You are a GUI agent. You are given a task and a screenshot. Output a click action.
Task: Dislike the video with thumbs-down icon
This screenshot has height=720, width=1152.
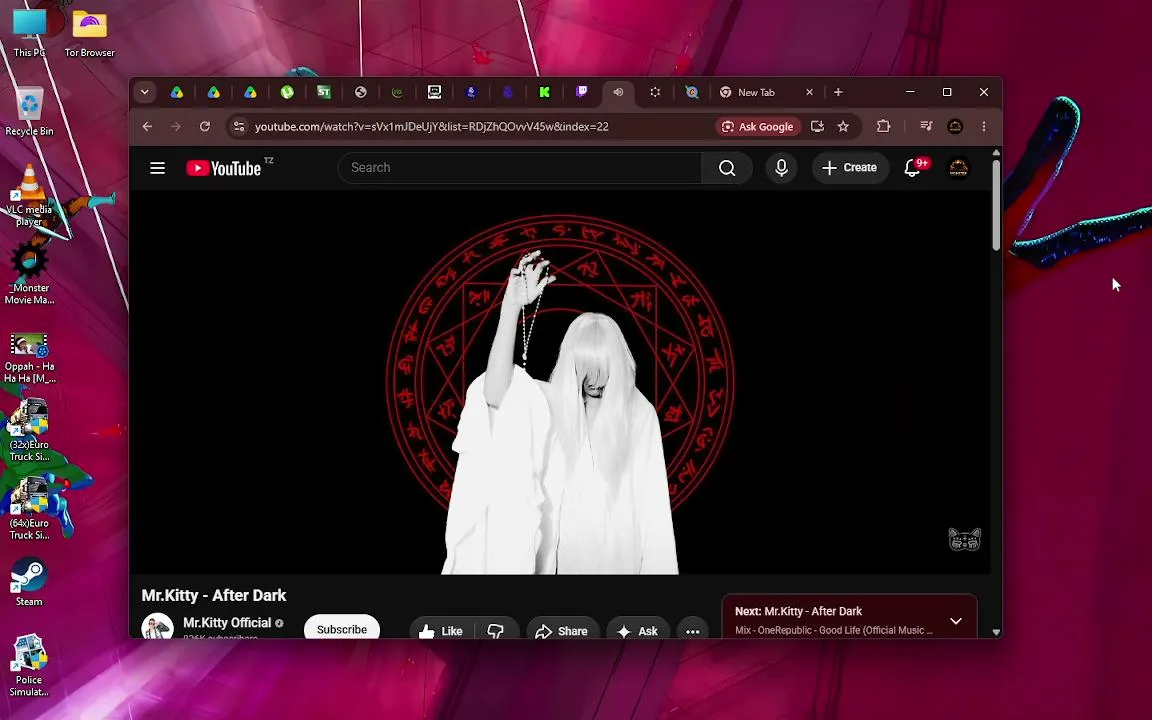click(x=496, y=630)
